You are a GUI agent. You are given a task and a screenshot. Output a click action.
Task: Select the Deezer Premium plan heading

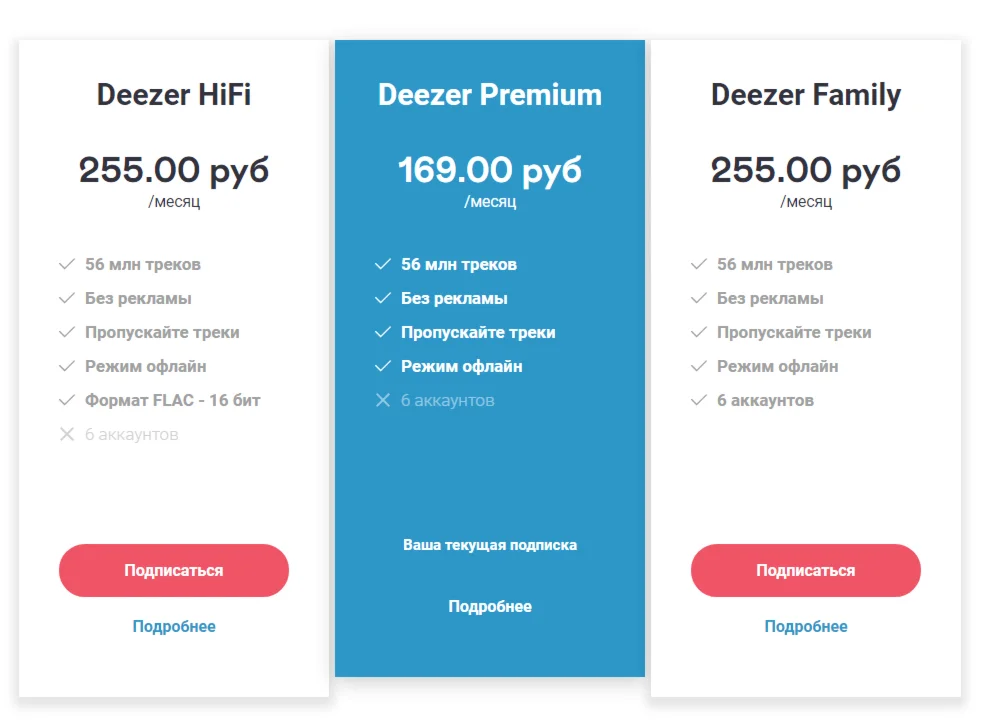pyautogui.click(x=490, y=95)
